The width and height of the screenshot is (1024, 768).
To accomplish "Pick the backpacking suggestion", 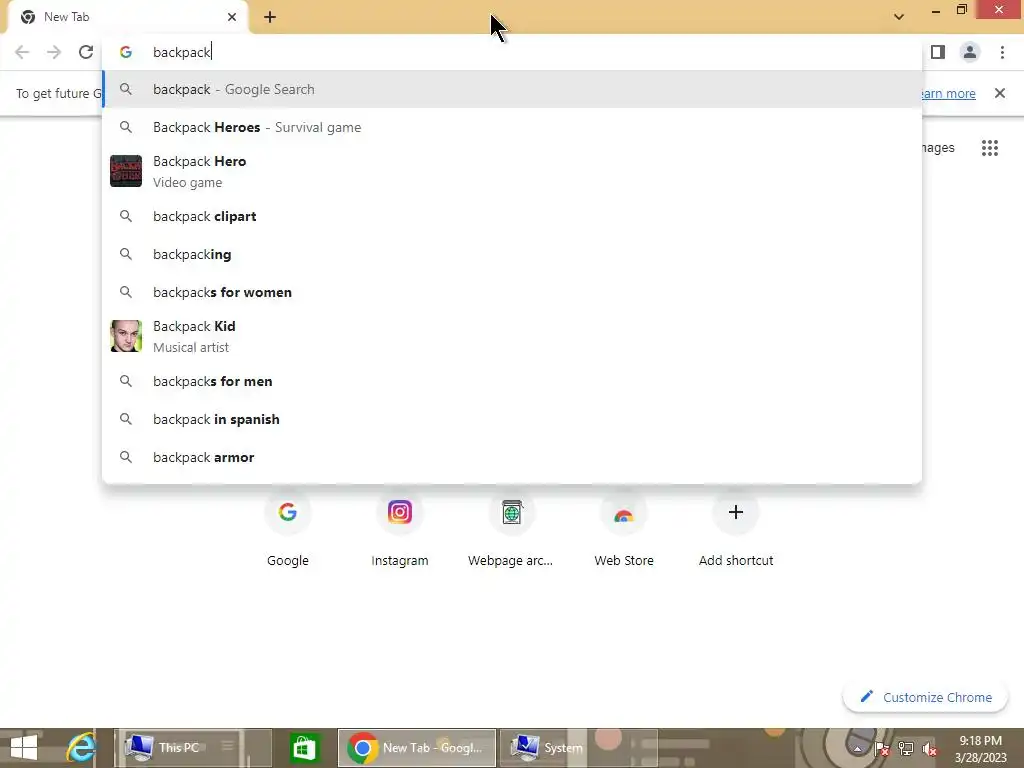I will point(512,255).
